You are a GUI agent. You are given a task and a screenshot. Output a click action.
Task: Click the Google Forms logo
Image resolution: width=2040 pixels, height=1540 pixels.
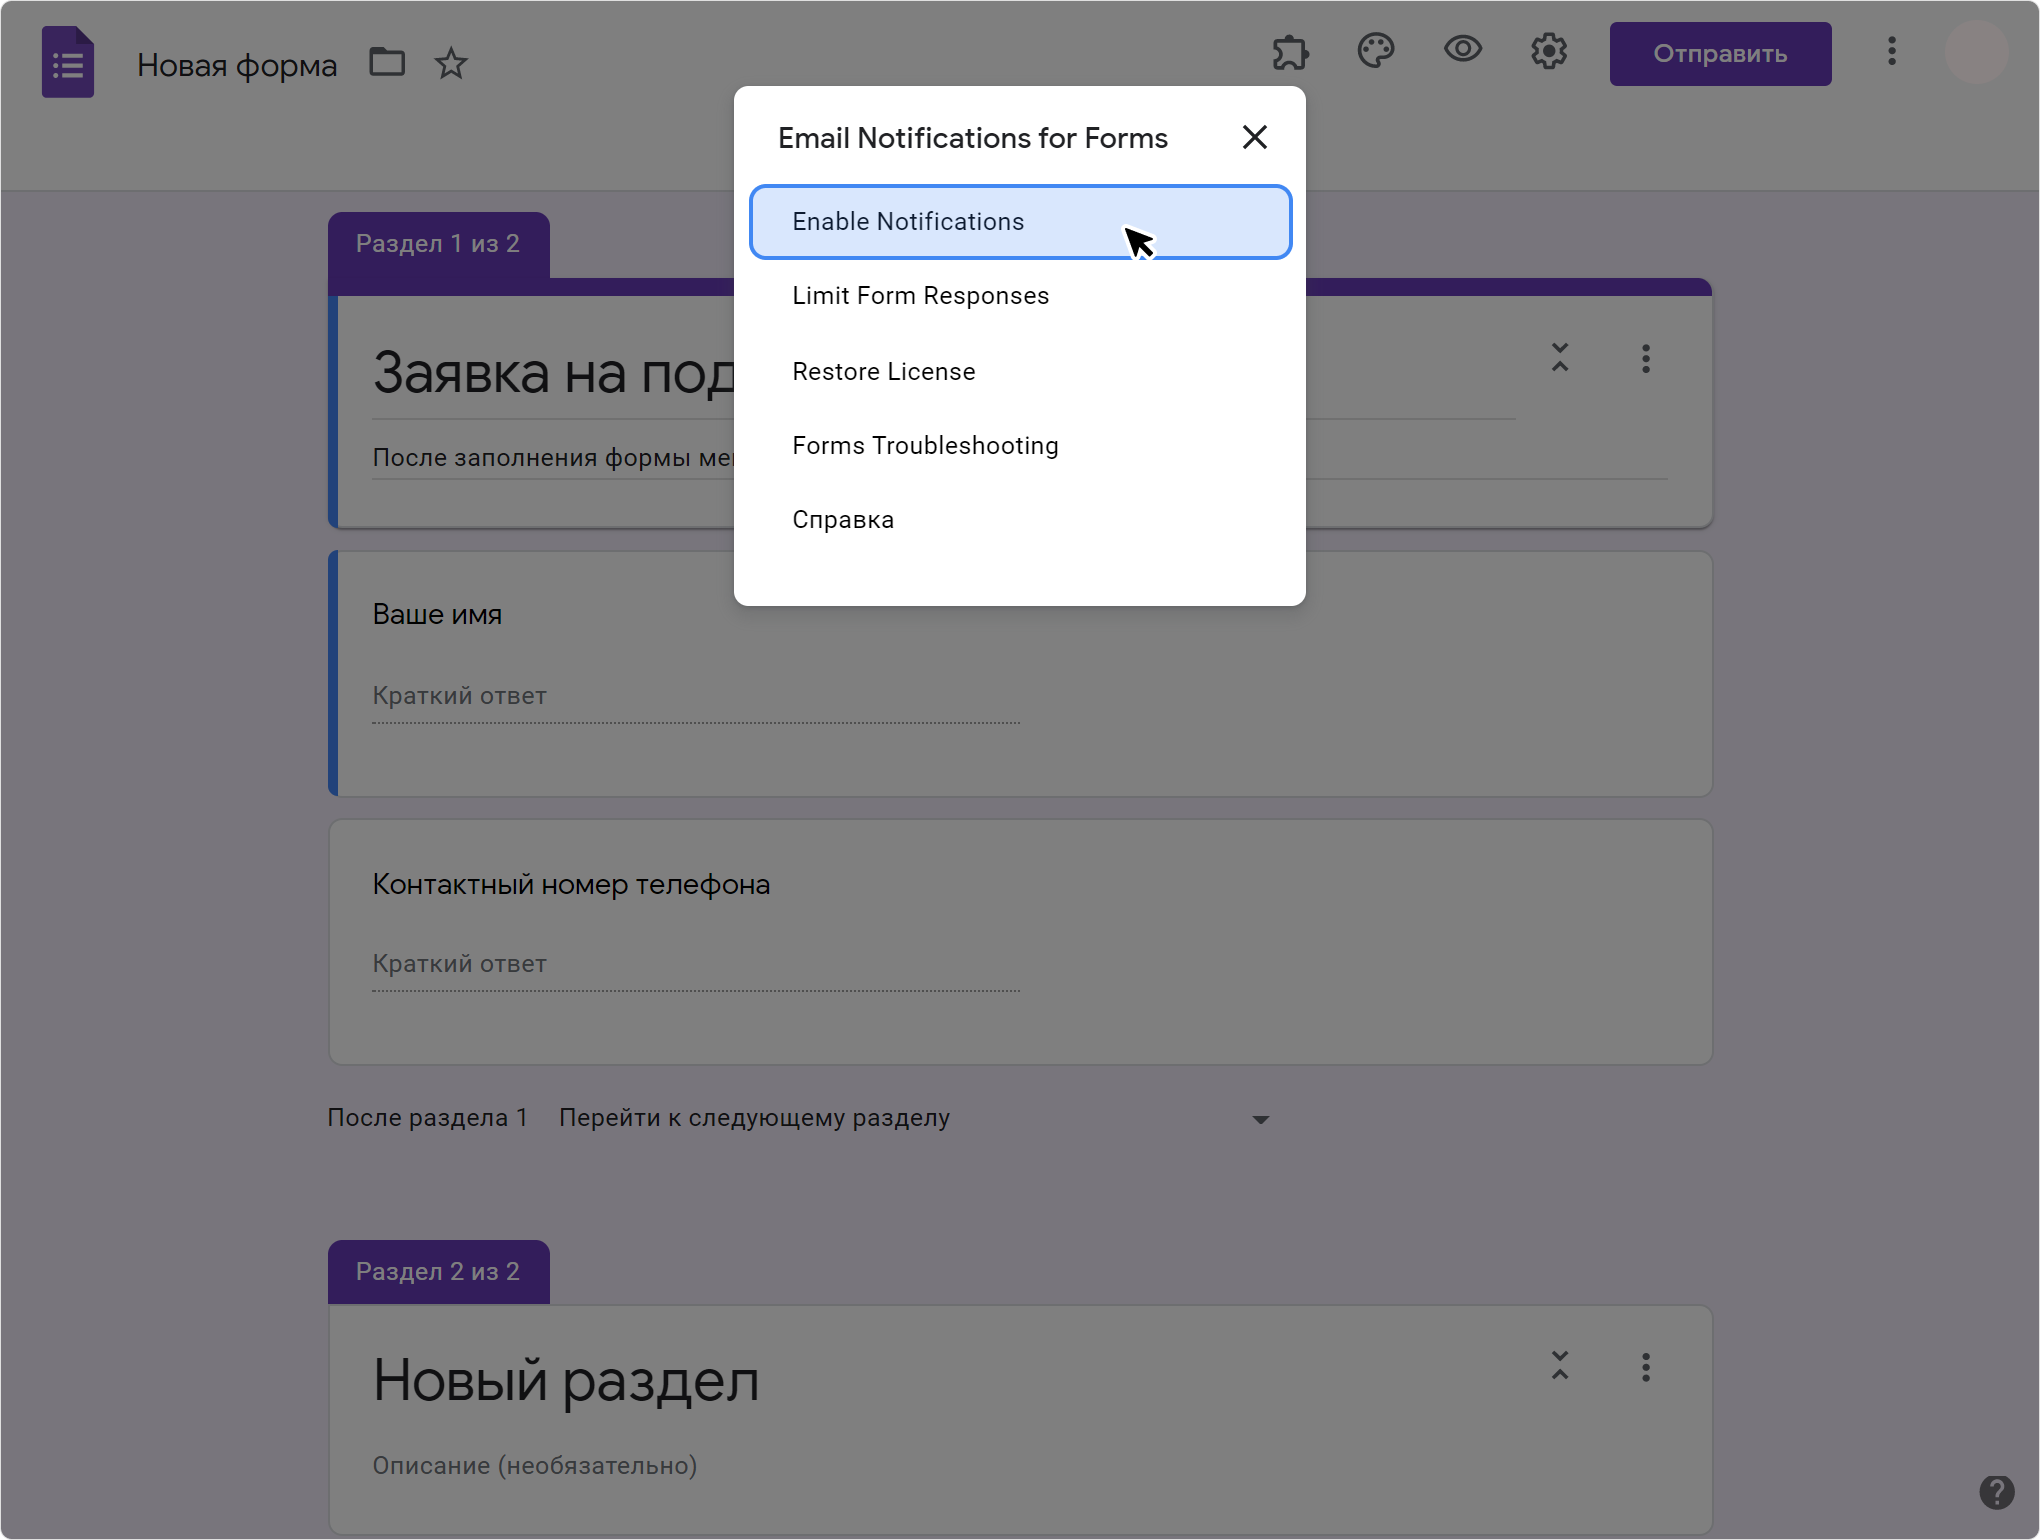67,61
